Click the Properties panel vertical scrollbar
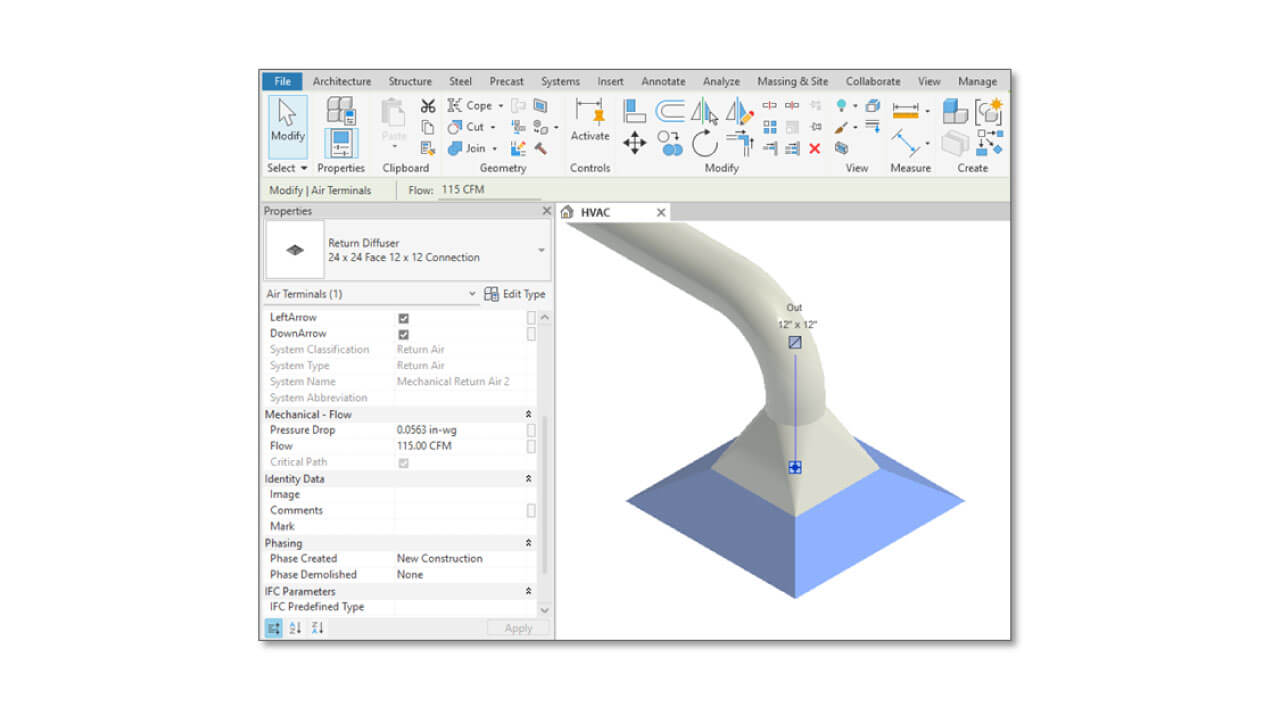The image size is (1280, 720). coord(545,494)
